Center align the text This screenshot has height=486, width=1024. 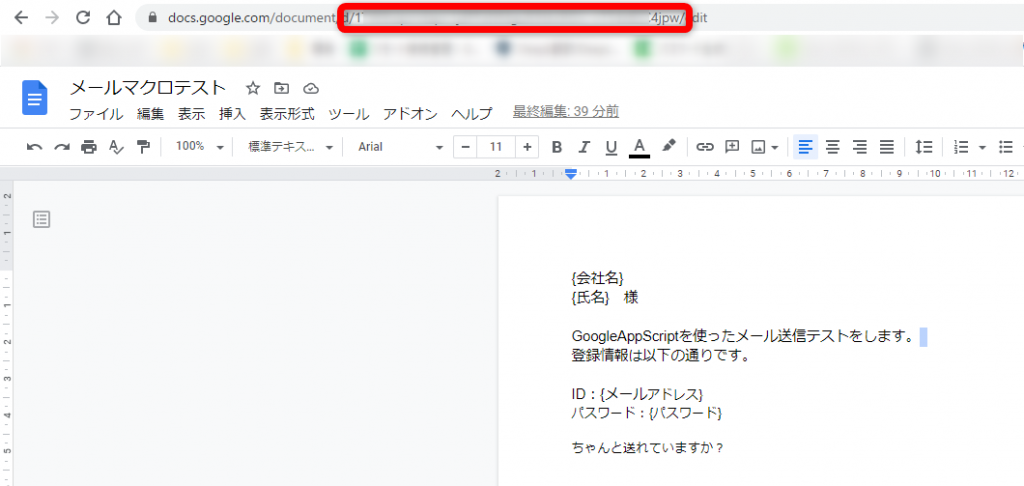click(833, 147)
